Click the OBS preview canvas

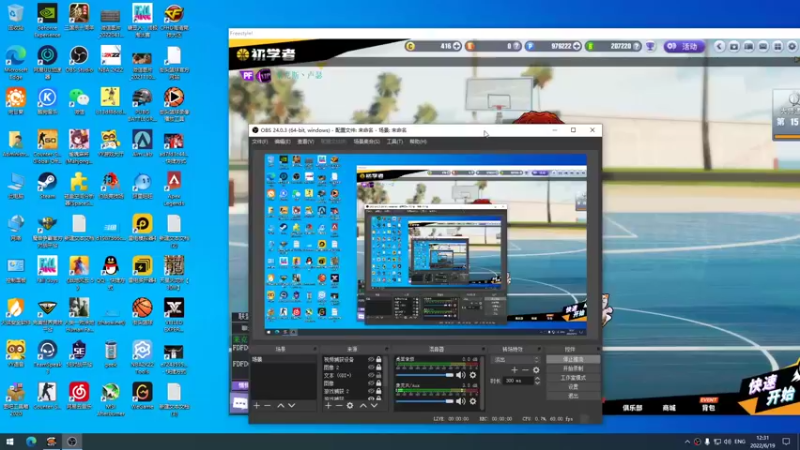[426, 245]
